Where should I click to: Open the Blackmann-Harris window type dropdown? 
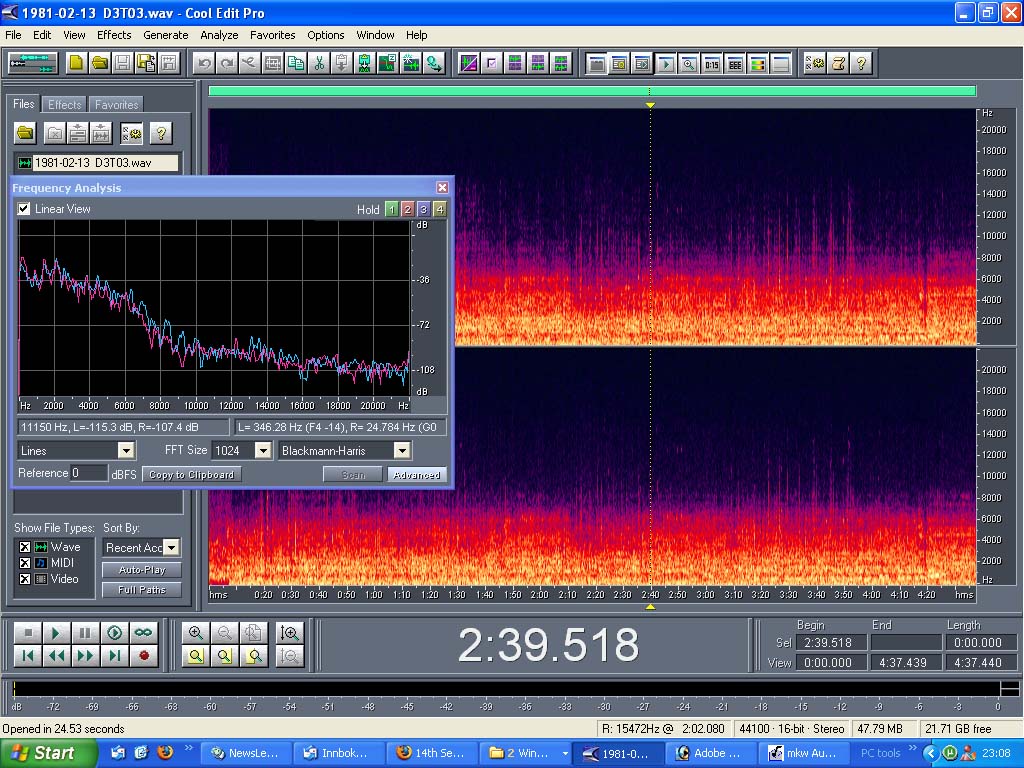[402, 451]
